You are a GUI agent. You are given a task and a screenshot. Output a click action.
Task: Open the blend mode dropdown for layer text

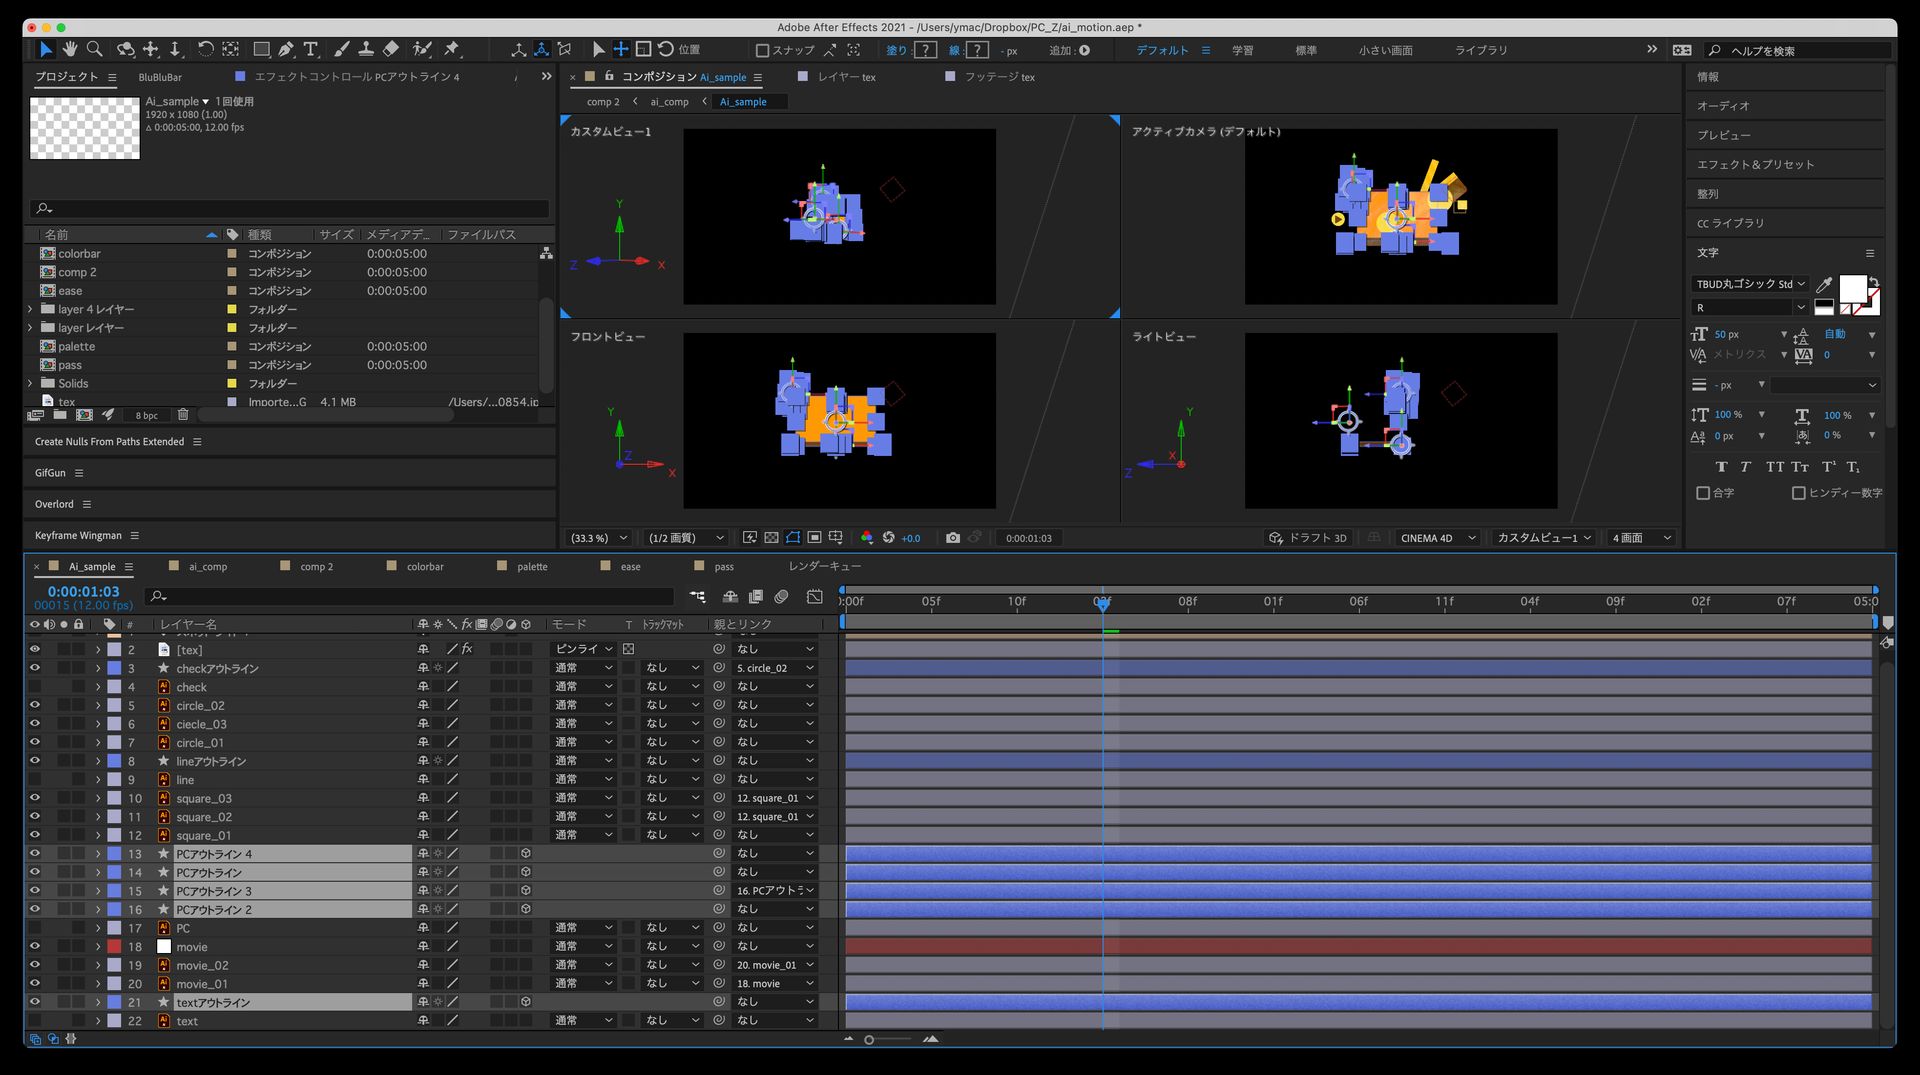point(583,1020)
